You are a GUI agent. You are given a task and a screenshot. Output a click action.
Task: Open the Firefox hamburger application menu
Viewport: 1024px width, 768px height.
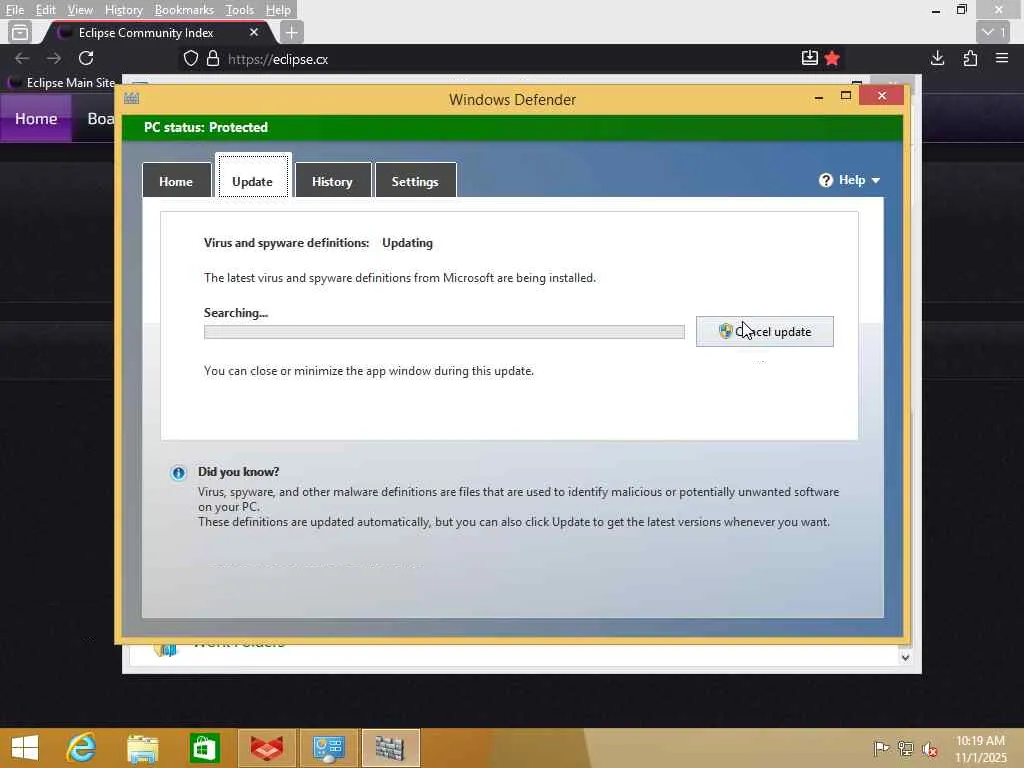pyautogui.click(x=1002, y=58)
